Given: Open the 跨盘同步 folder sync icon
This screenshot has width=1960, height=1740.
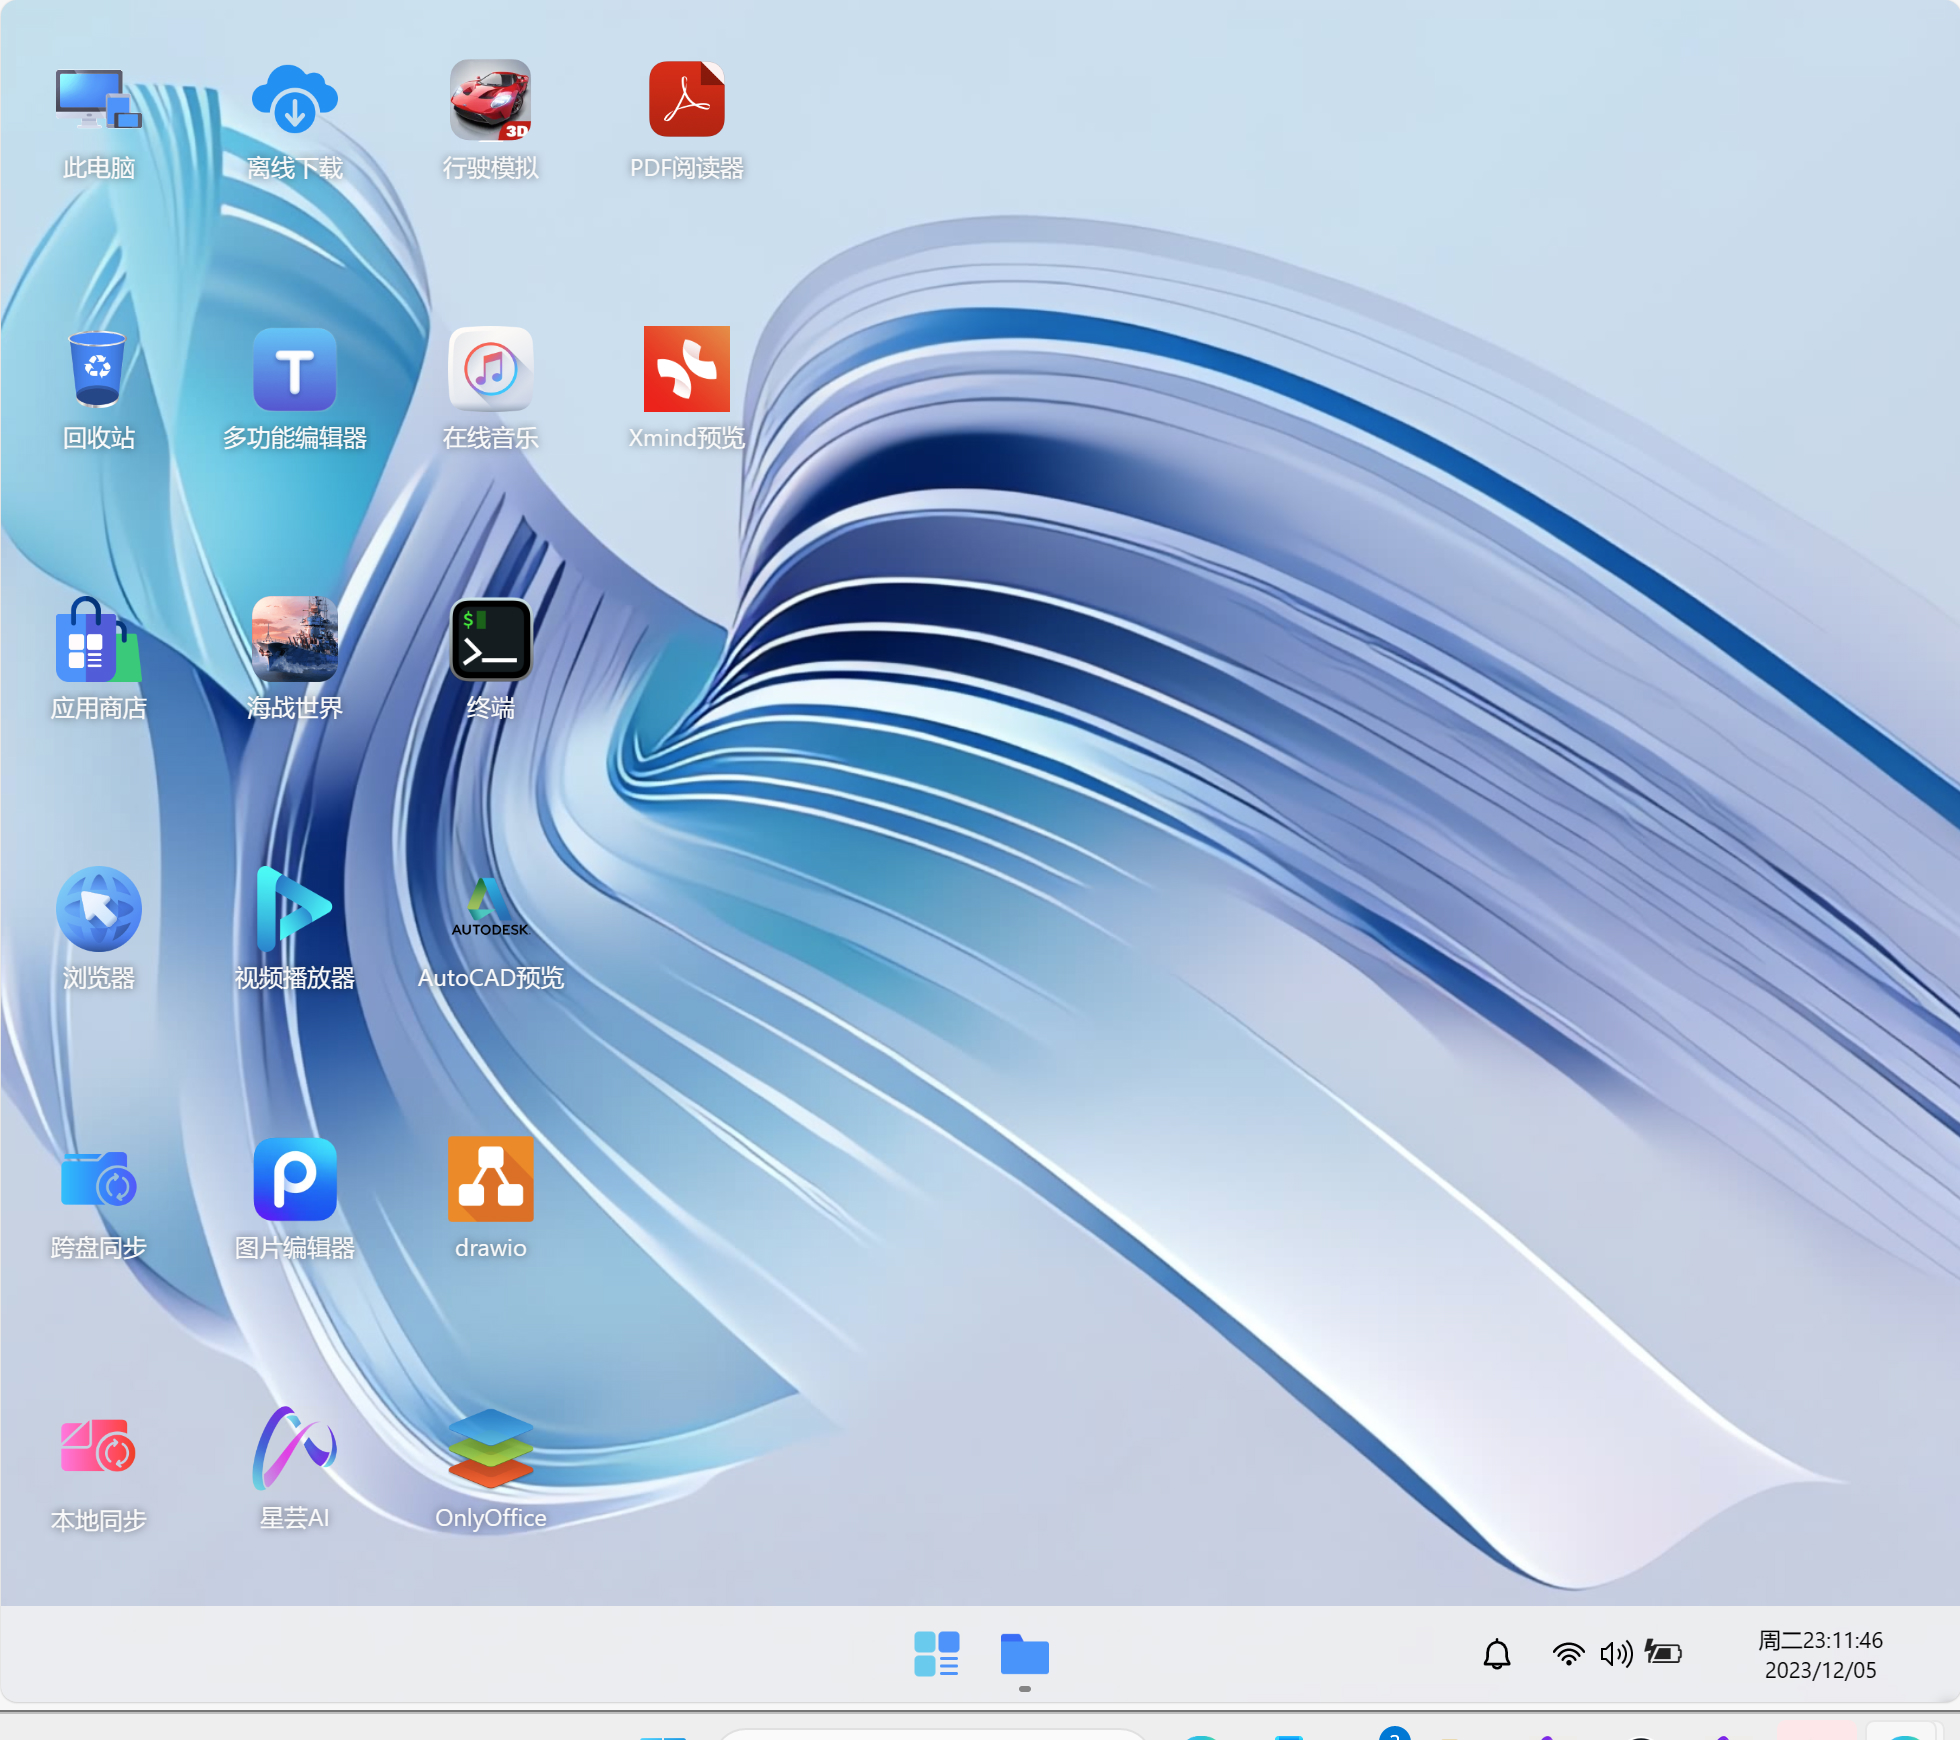Looking at the screenshot, I should [x=98, y=1180].
